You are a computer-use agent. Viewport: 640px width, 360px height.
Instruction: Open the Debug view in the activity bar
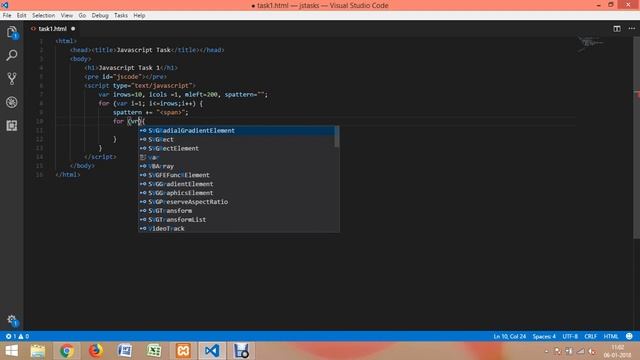[12, 102]
